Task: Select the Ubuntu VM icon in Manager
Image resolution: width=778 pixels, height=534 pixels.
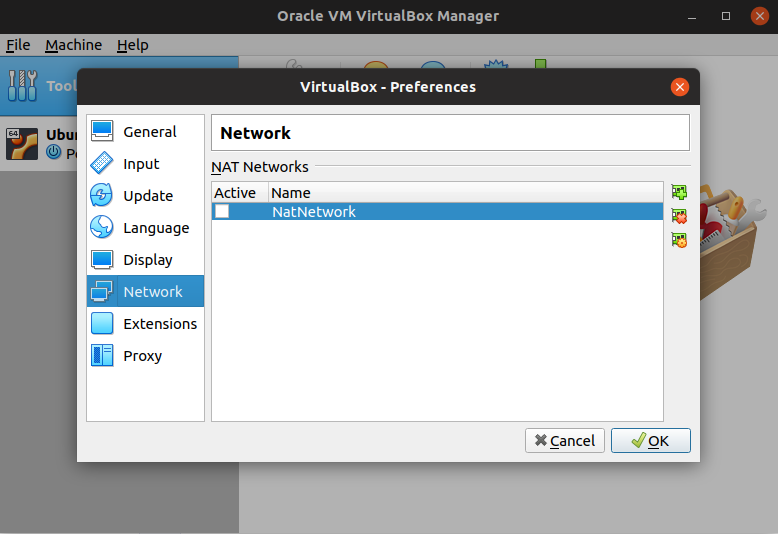Action: tap(22, 144)
